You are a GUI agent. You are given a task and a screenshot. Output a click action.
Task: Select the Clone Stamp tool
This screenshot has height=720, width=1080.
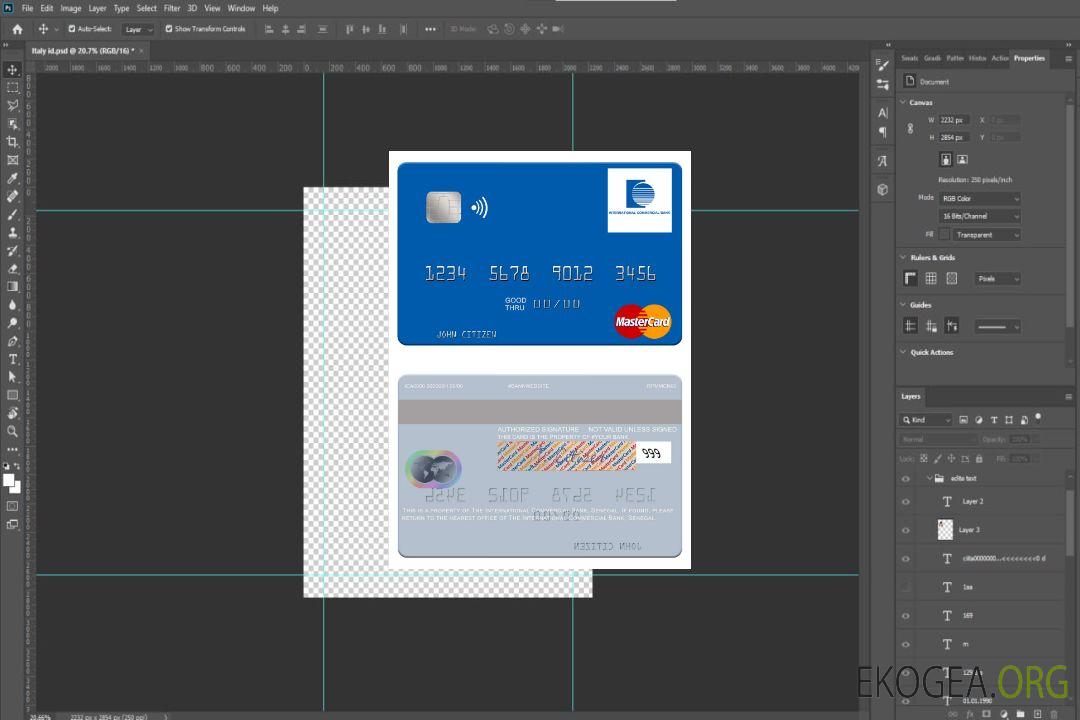click(x=12, y=232)
